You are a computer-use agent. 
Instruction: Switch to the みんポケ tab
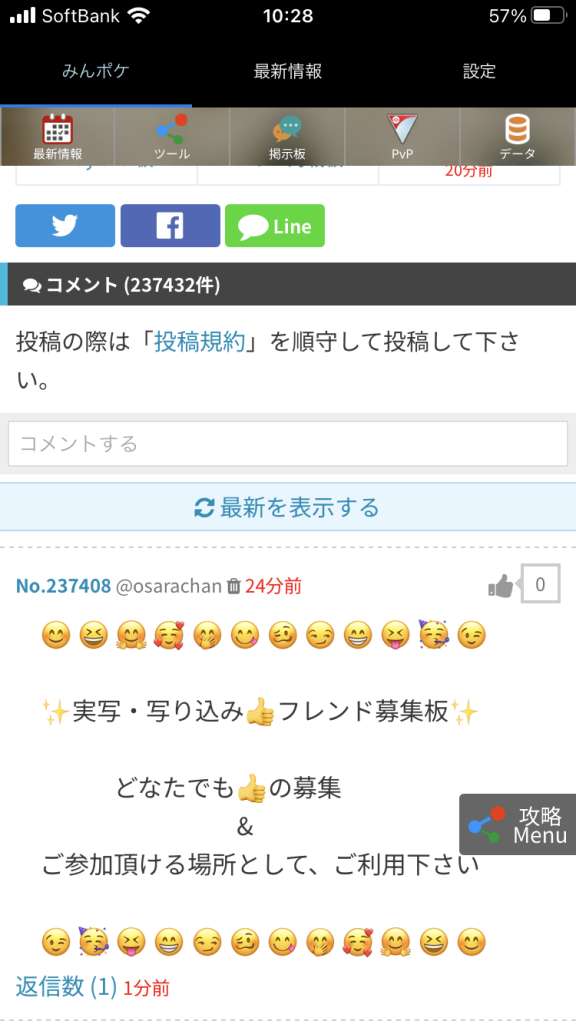point(96,71)
